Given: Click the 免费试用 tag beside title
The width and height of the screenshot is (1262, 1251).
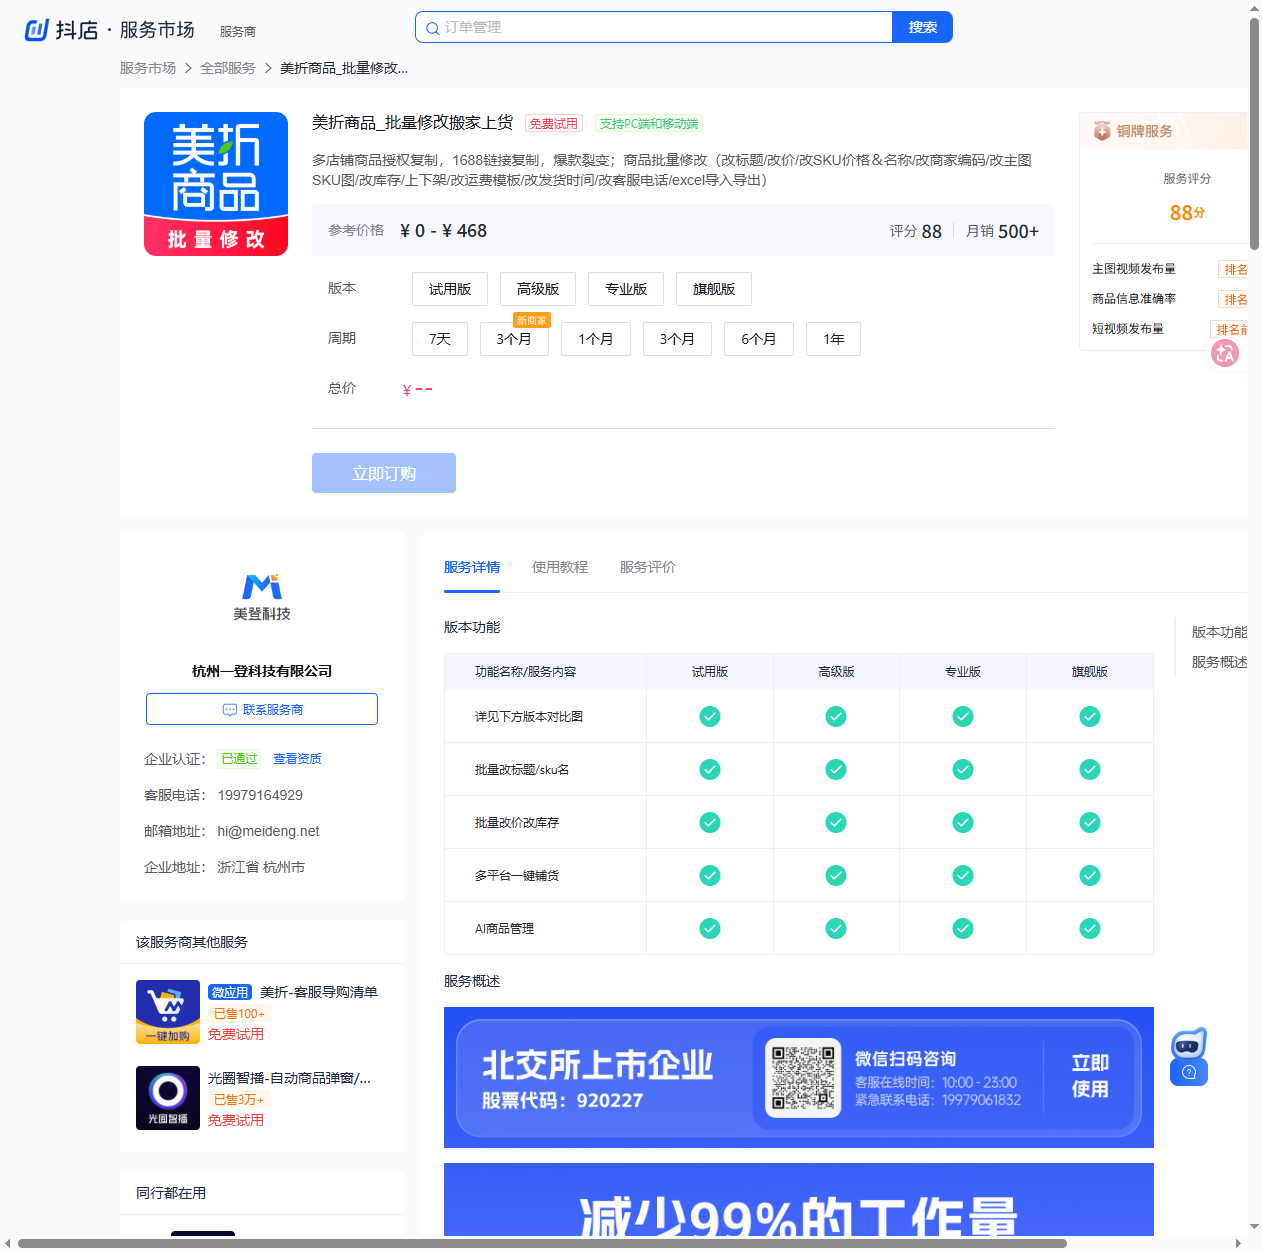Looking at the screenshot, I should click(x=554, y=123).
